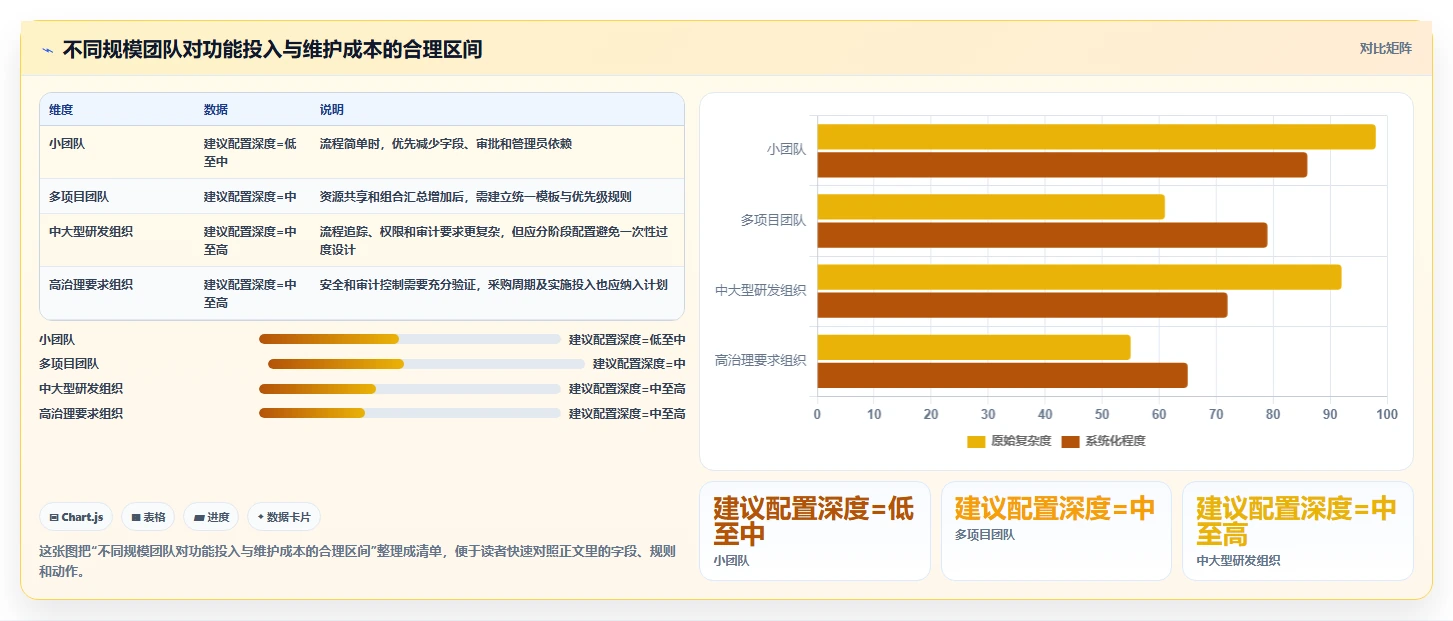Click 小团队 brown 系统化程度 bar in chart
The image size is (1453, 621).
(x=1062, y=165)
